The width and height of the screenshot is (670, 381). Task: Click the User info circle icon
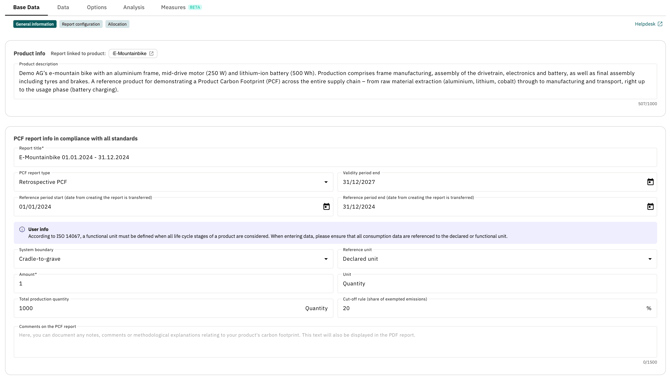click(22, 229)
